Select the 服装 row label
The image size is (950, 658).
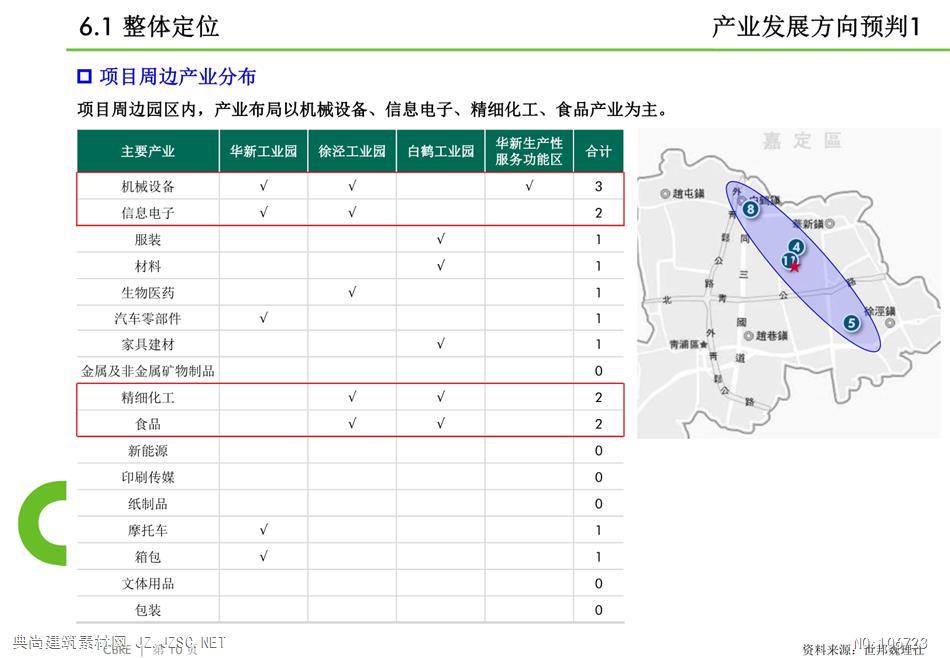(148, 239)
